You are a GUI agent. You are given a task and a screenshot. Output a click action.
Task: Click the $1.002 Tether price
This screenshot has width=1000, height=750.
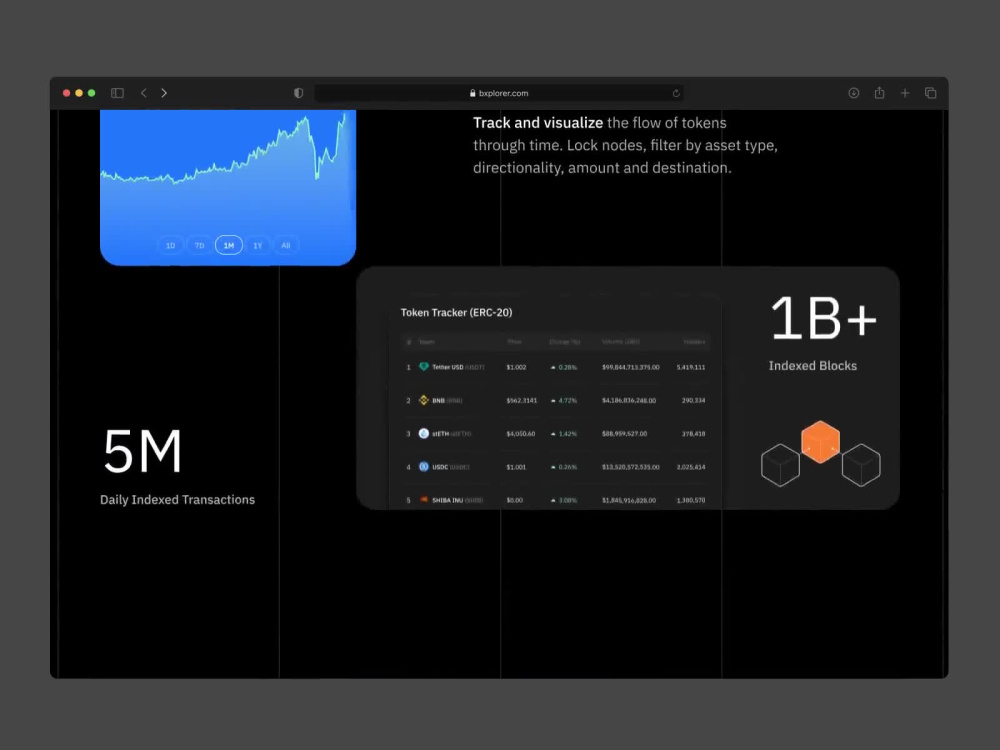(x=516, y=367)
